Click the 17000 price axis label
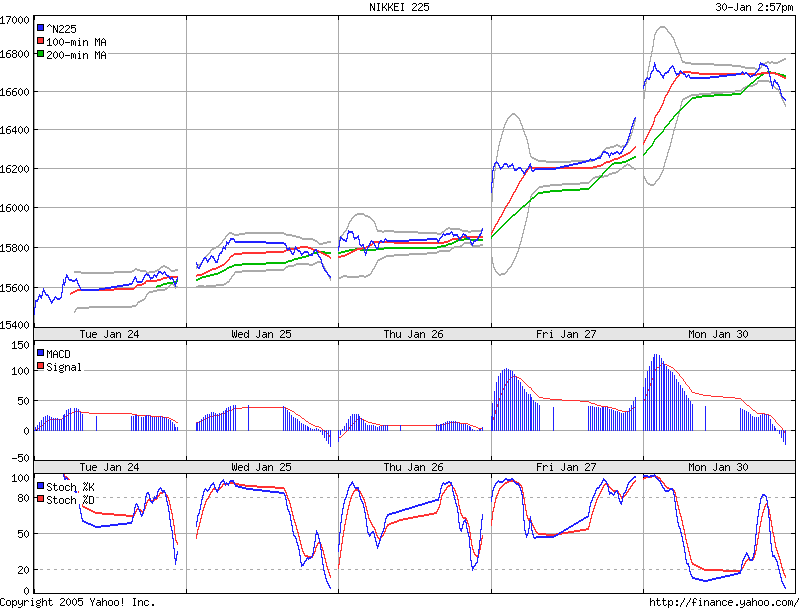This screenshot has height=608, width=800. (15, 20)
